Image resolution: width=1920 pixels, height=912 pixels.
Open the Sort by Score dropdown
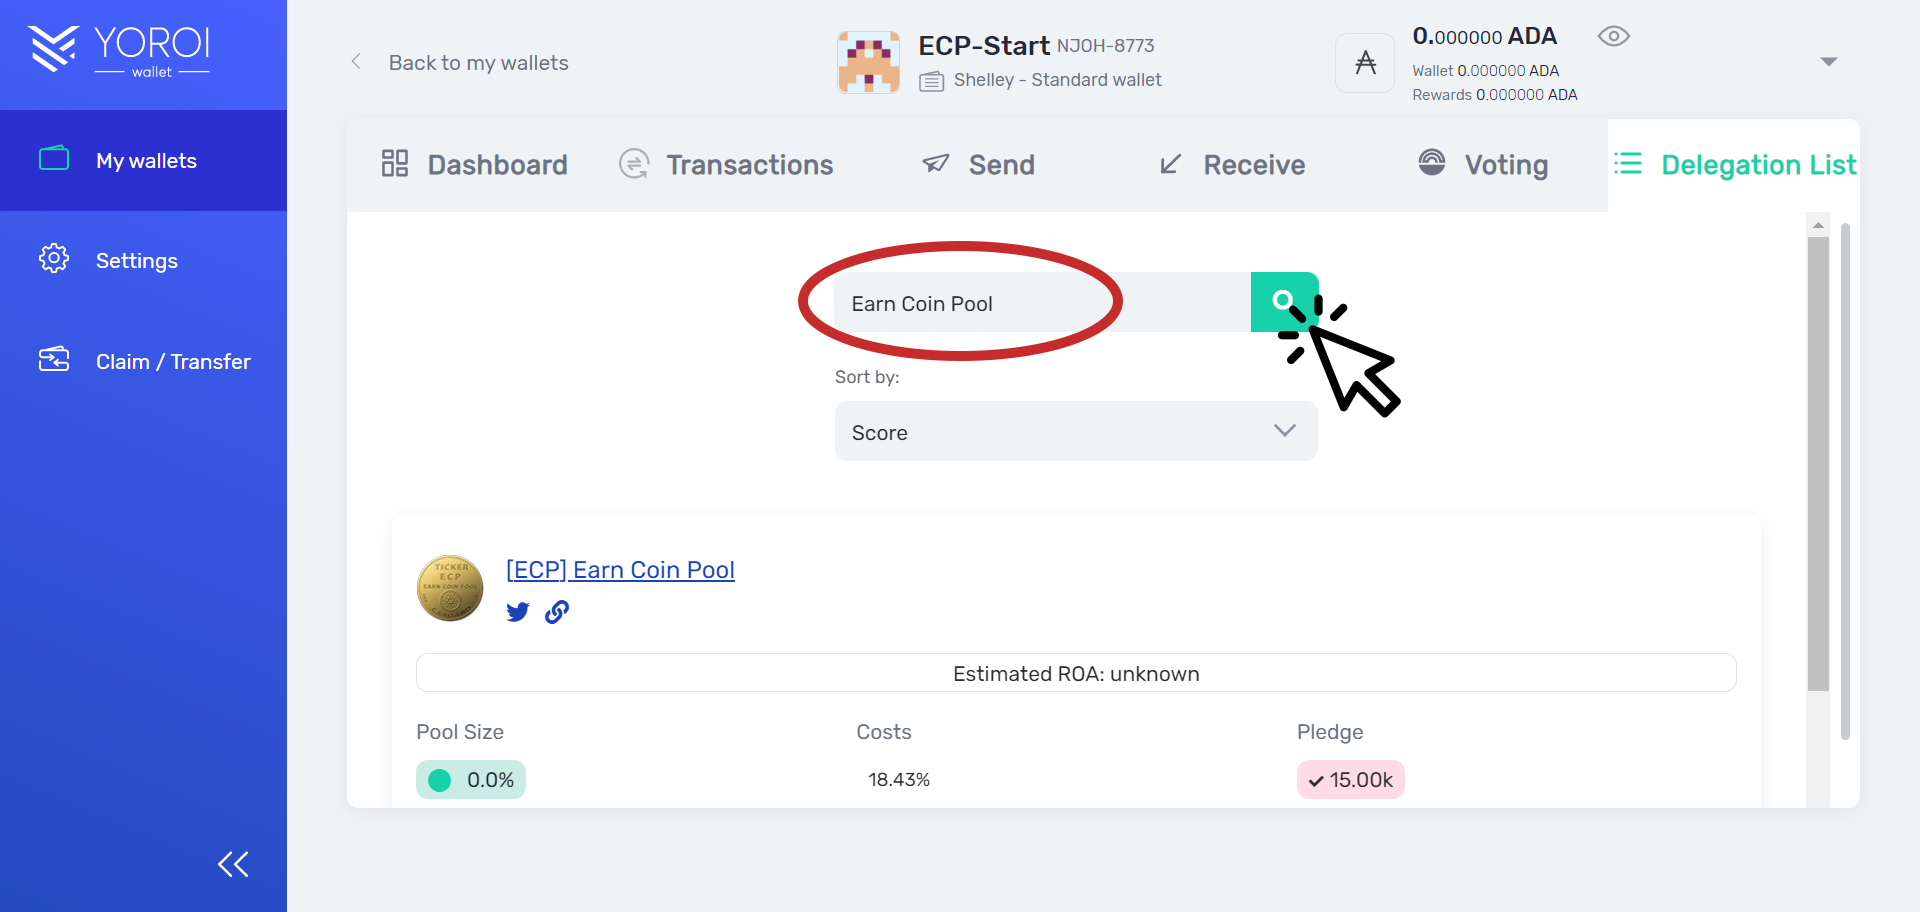(1076, 431)
